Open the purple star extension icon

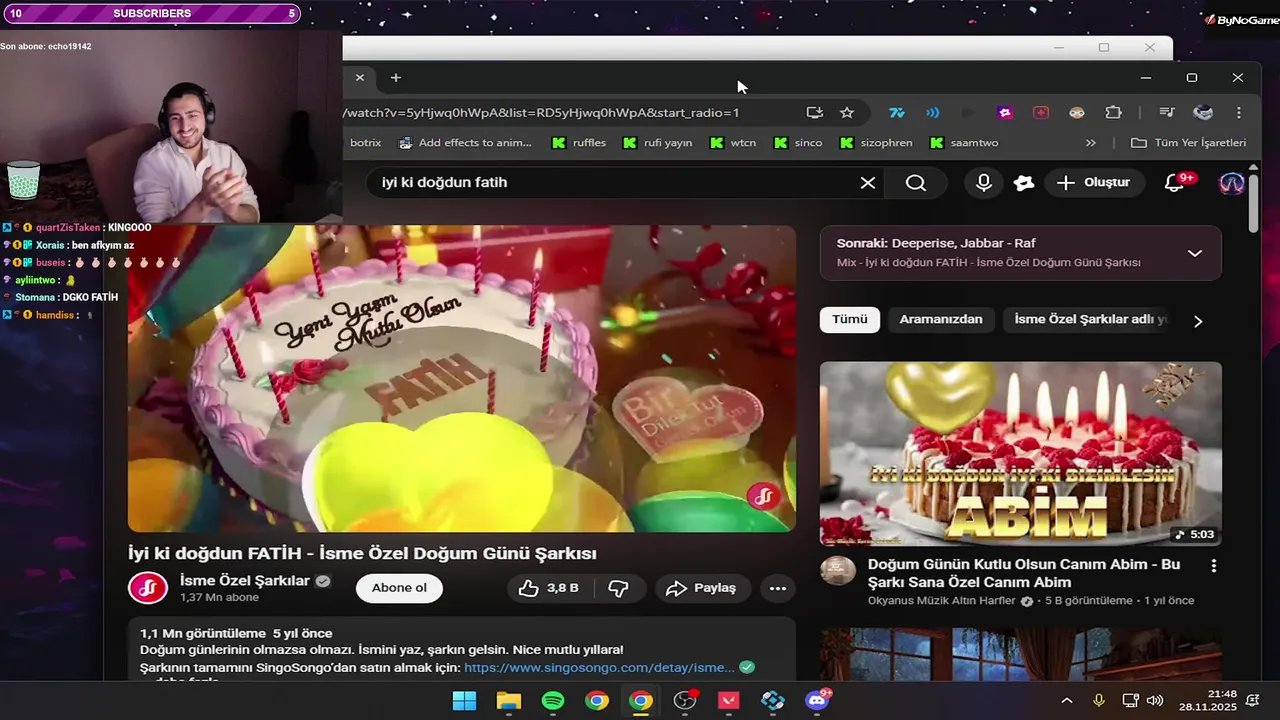coord(1005,113)
